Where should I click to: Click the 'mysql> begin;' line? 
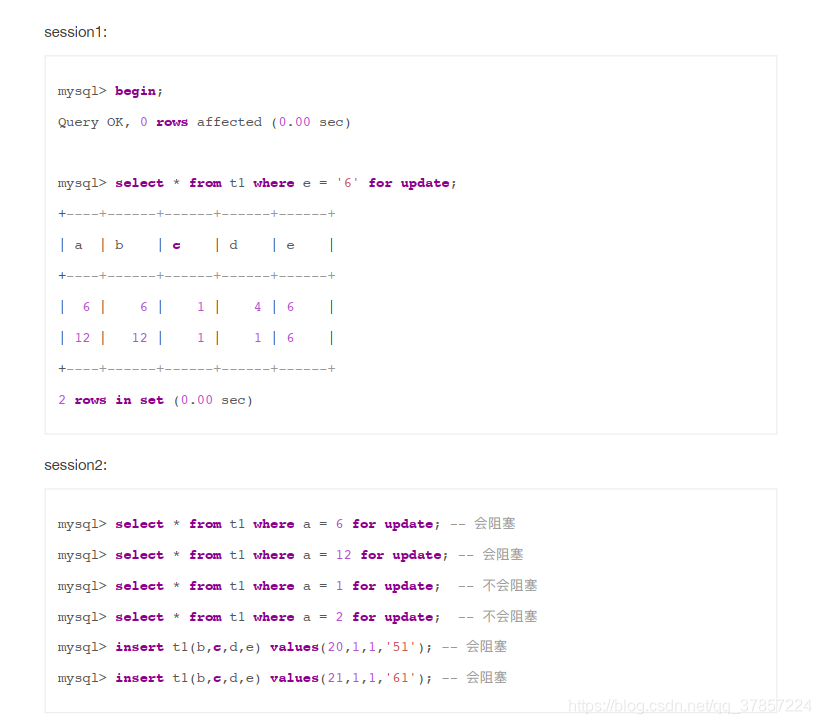[110, 91]
